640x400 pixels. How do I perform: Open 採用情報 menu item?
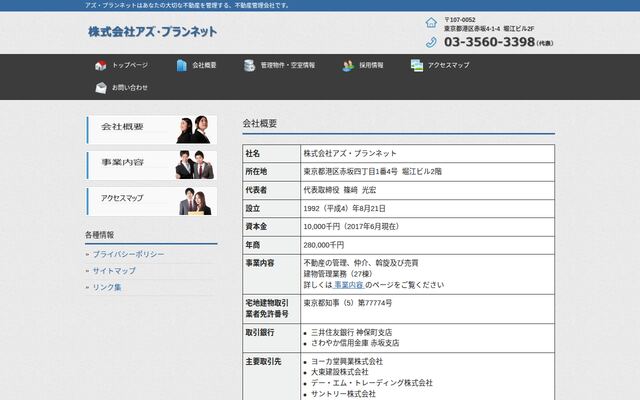click(371, 65)
